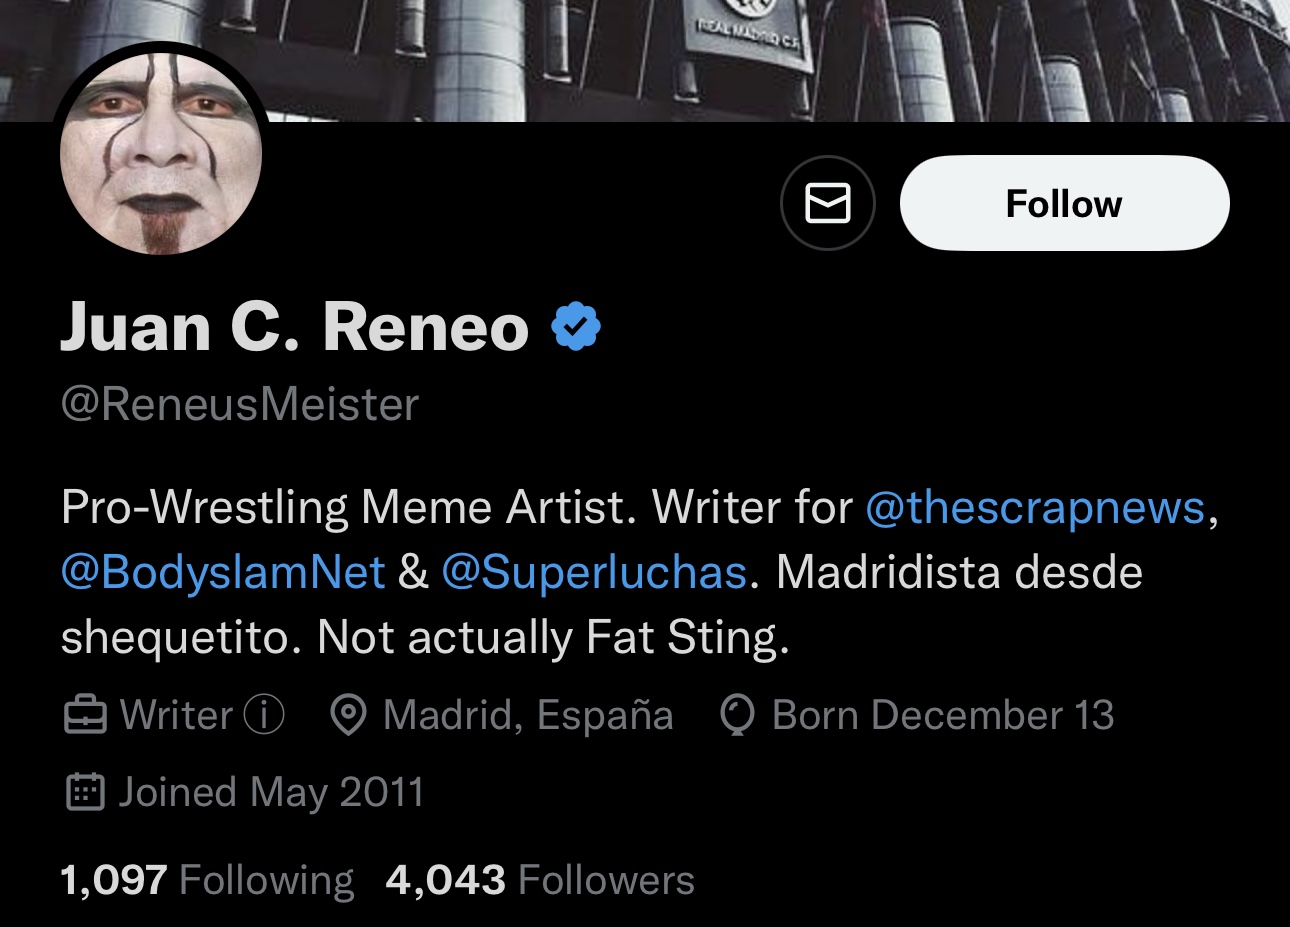The width and height of the screenshot is (1290, 927).
Task: Click the location pin icon
Action: pyautogui.click(x=348, y=716)
